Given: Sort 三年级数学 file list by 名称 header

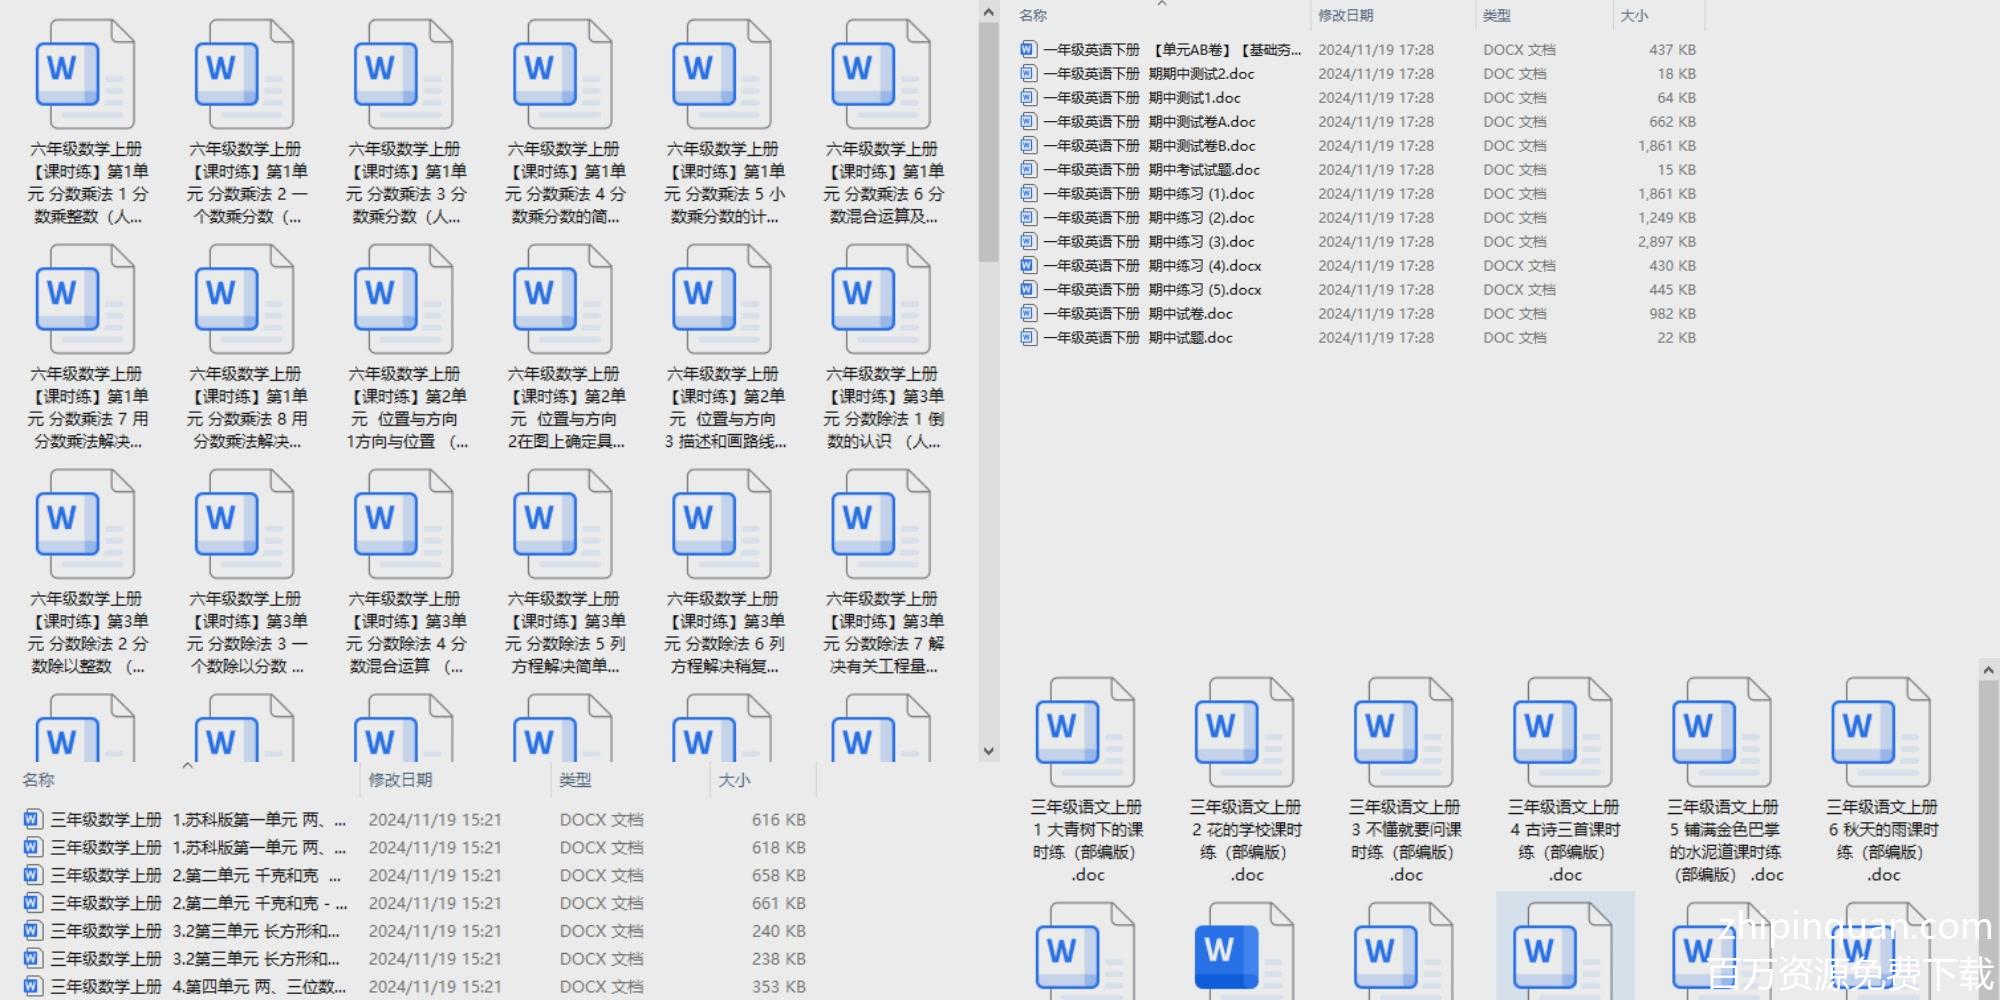Looking at the screenshot, I should 39,780.
